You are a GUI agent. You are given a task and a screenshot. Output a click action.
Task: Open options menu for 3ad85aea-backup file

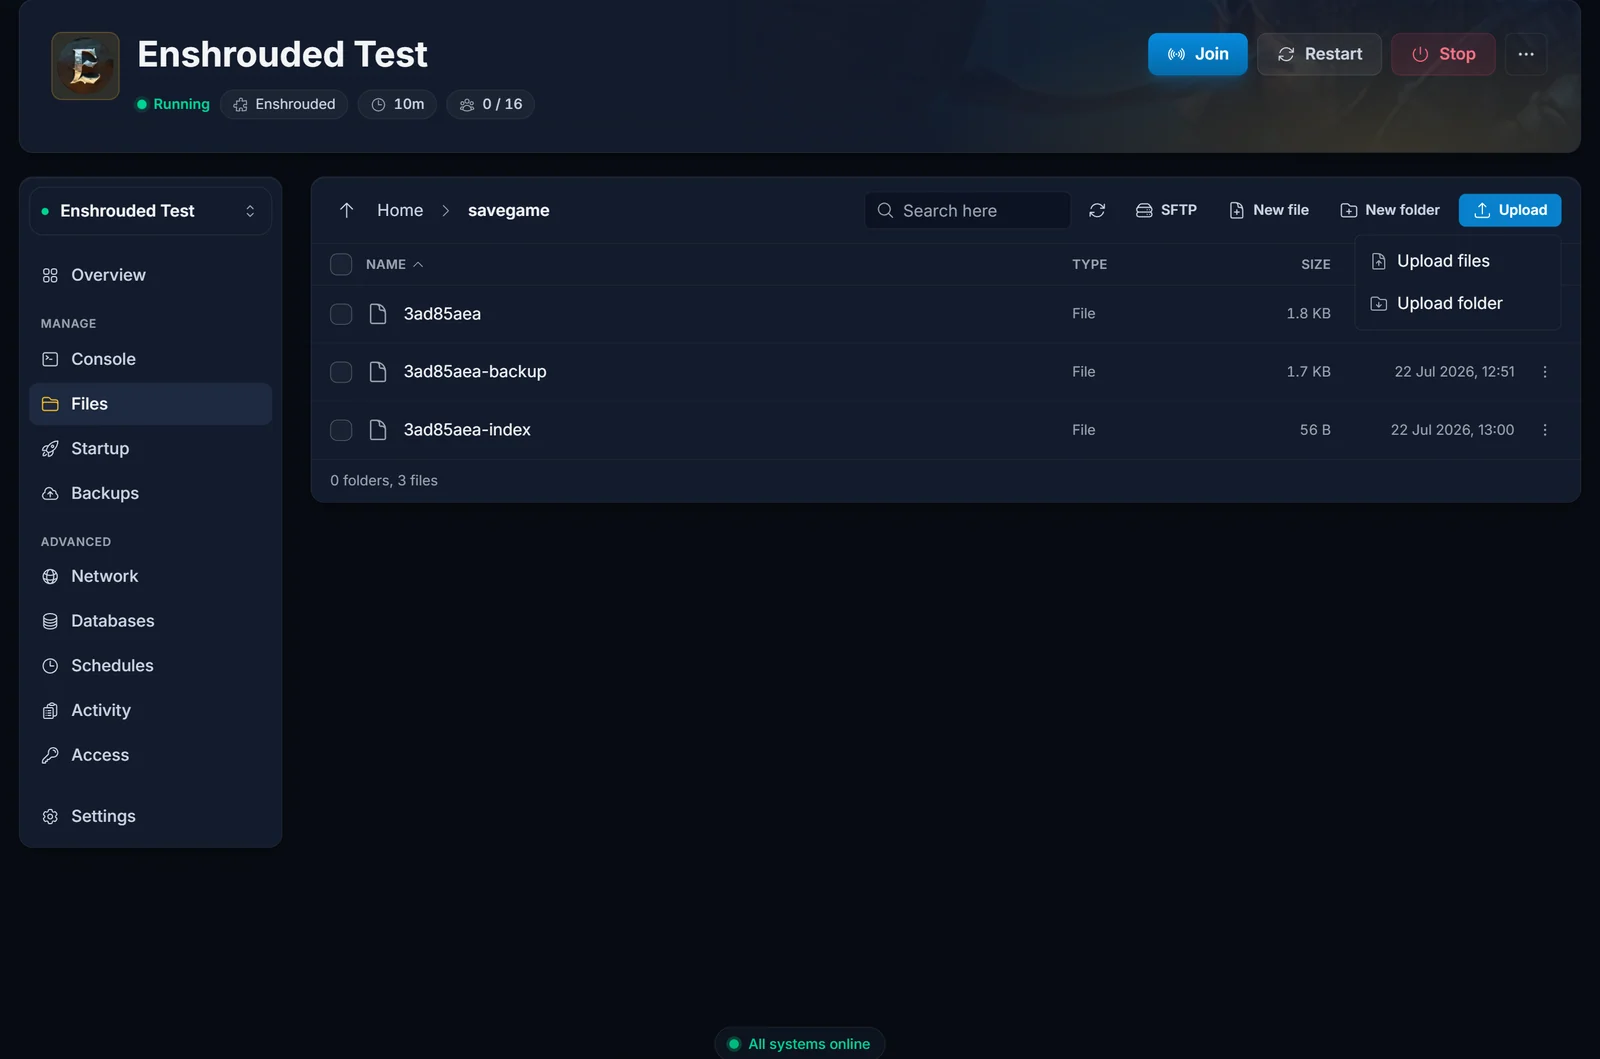click(1545, 372)
